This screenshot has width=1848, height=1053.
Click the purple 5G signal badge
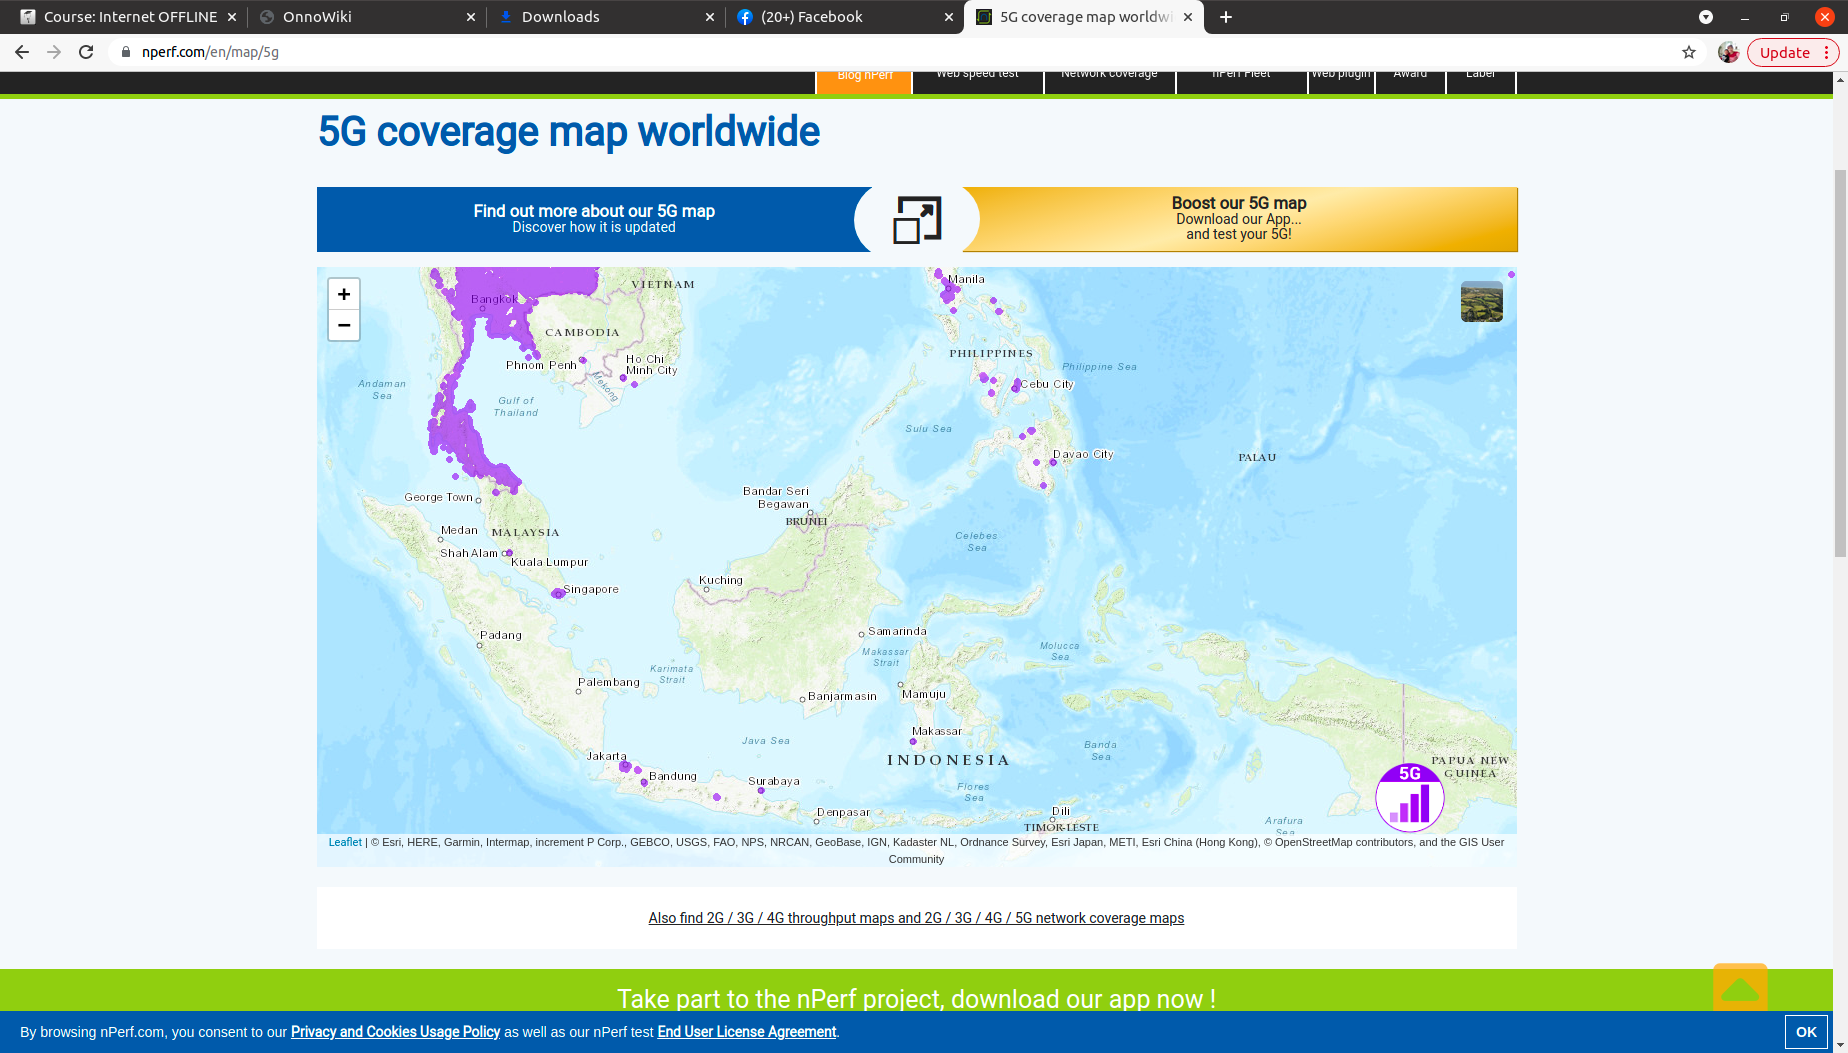[1409, 798]
